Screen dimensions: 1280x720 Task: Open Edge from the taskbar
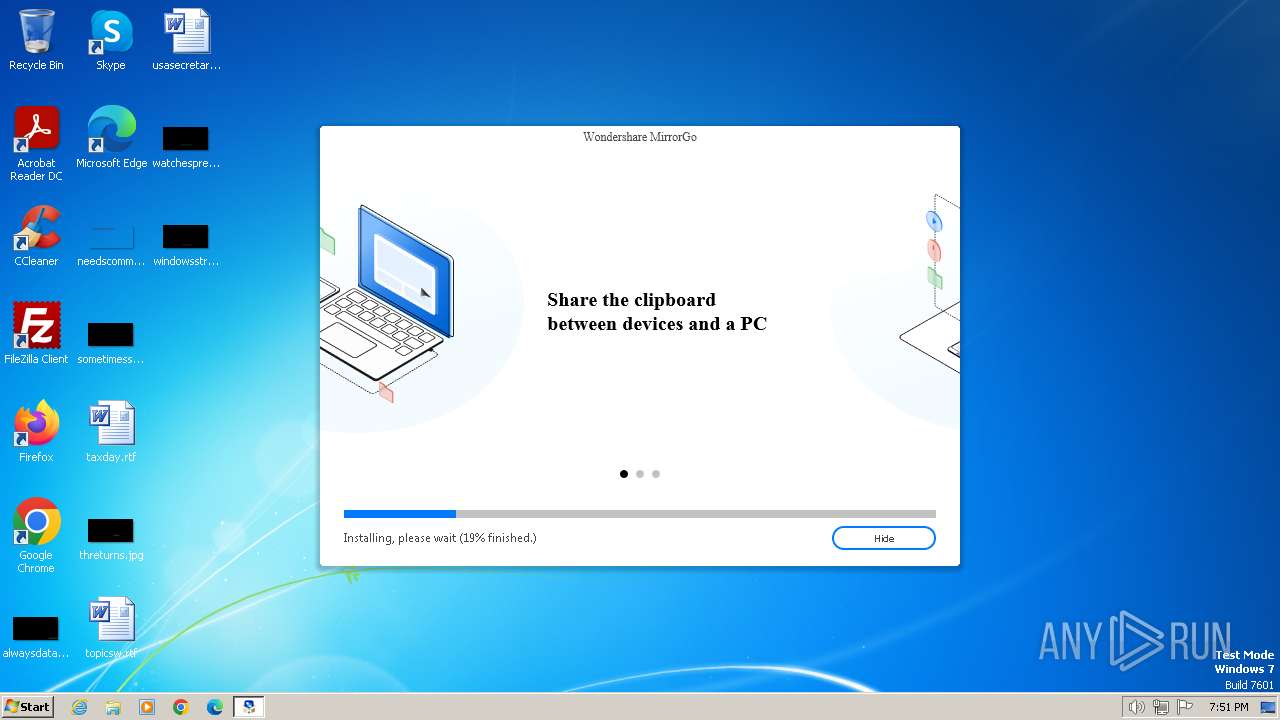215,707
